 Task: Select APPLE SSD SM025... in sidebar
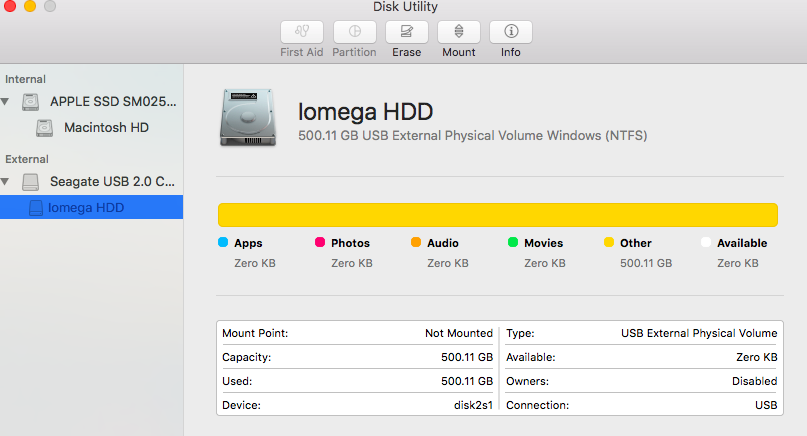click(113, 101)
